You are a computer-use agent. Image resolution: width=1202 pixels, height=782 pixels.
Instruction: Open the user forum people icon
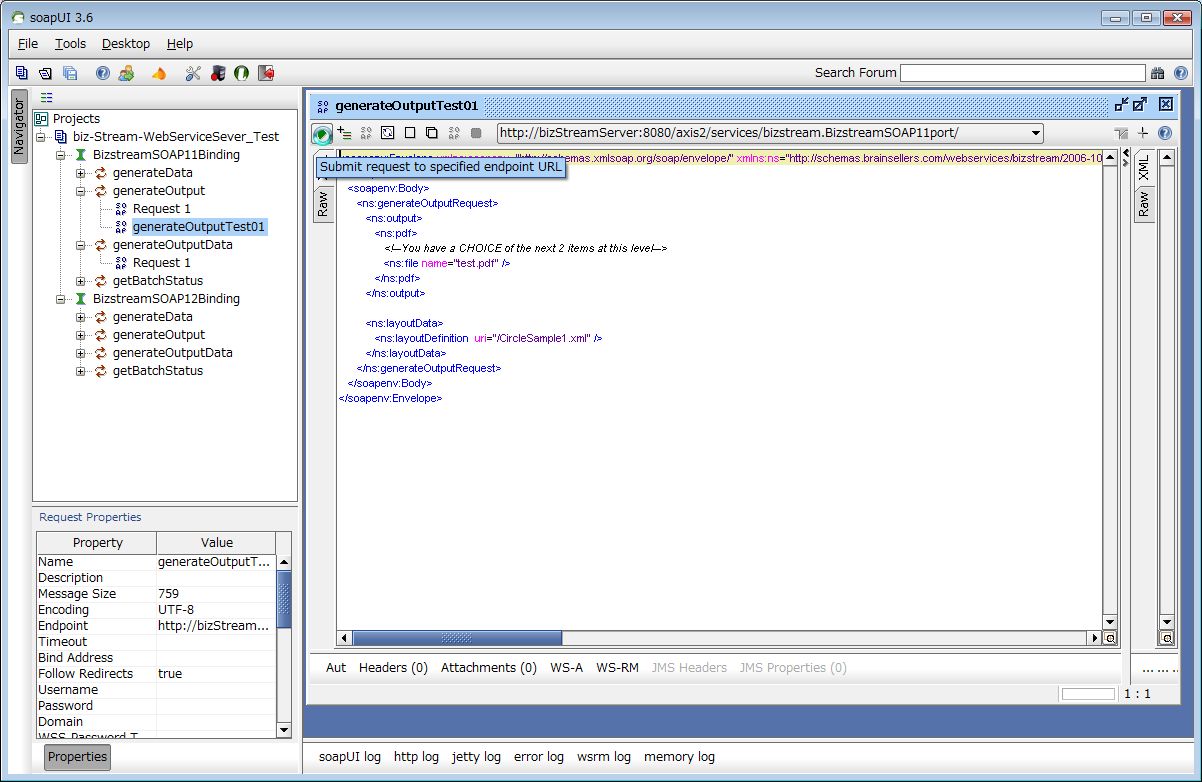[126, 73]
